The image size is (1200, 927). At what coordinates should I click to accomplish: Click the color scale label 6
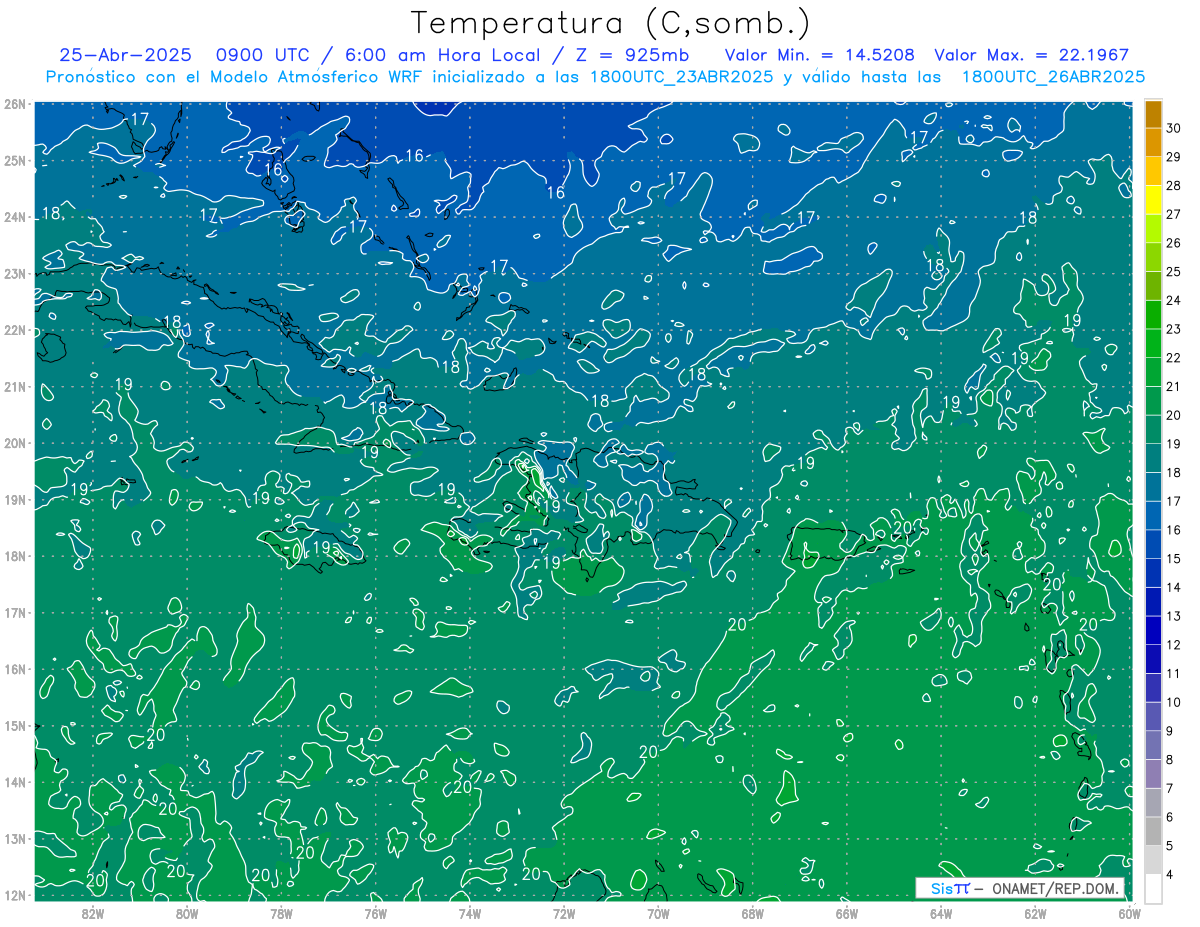1170,817
